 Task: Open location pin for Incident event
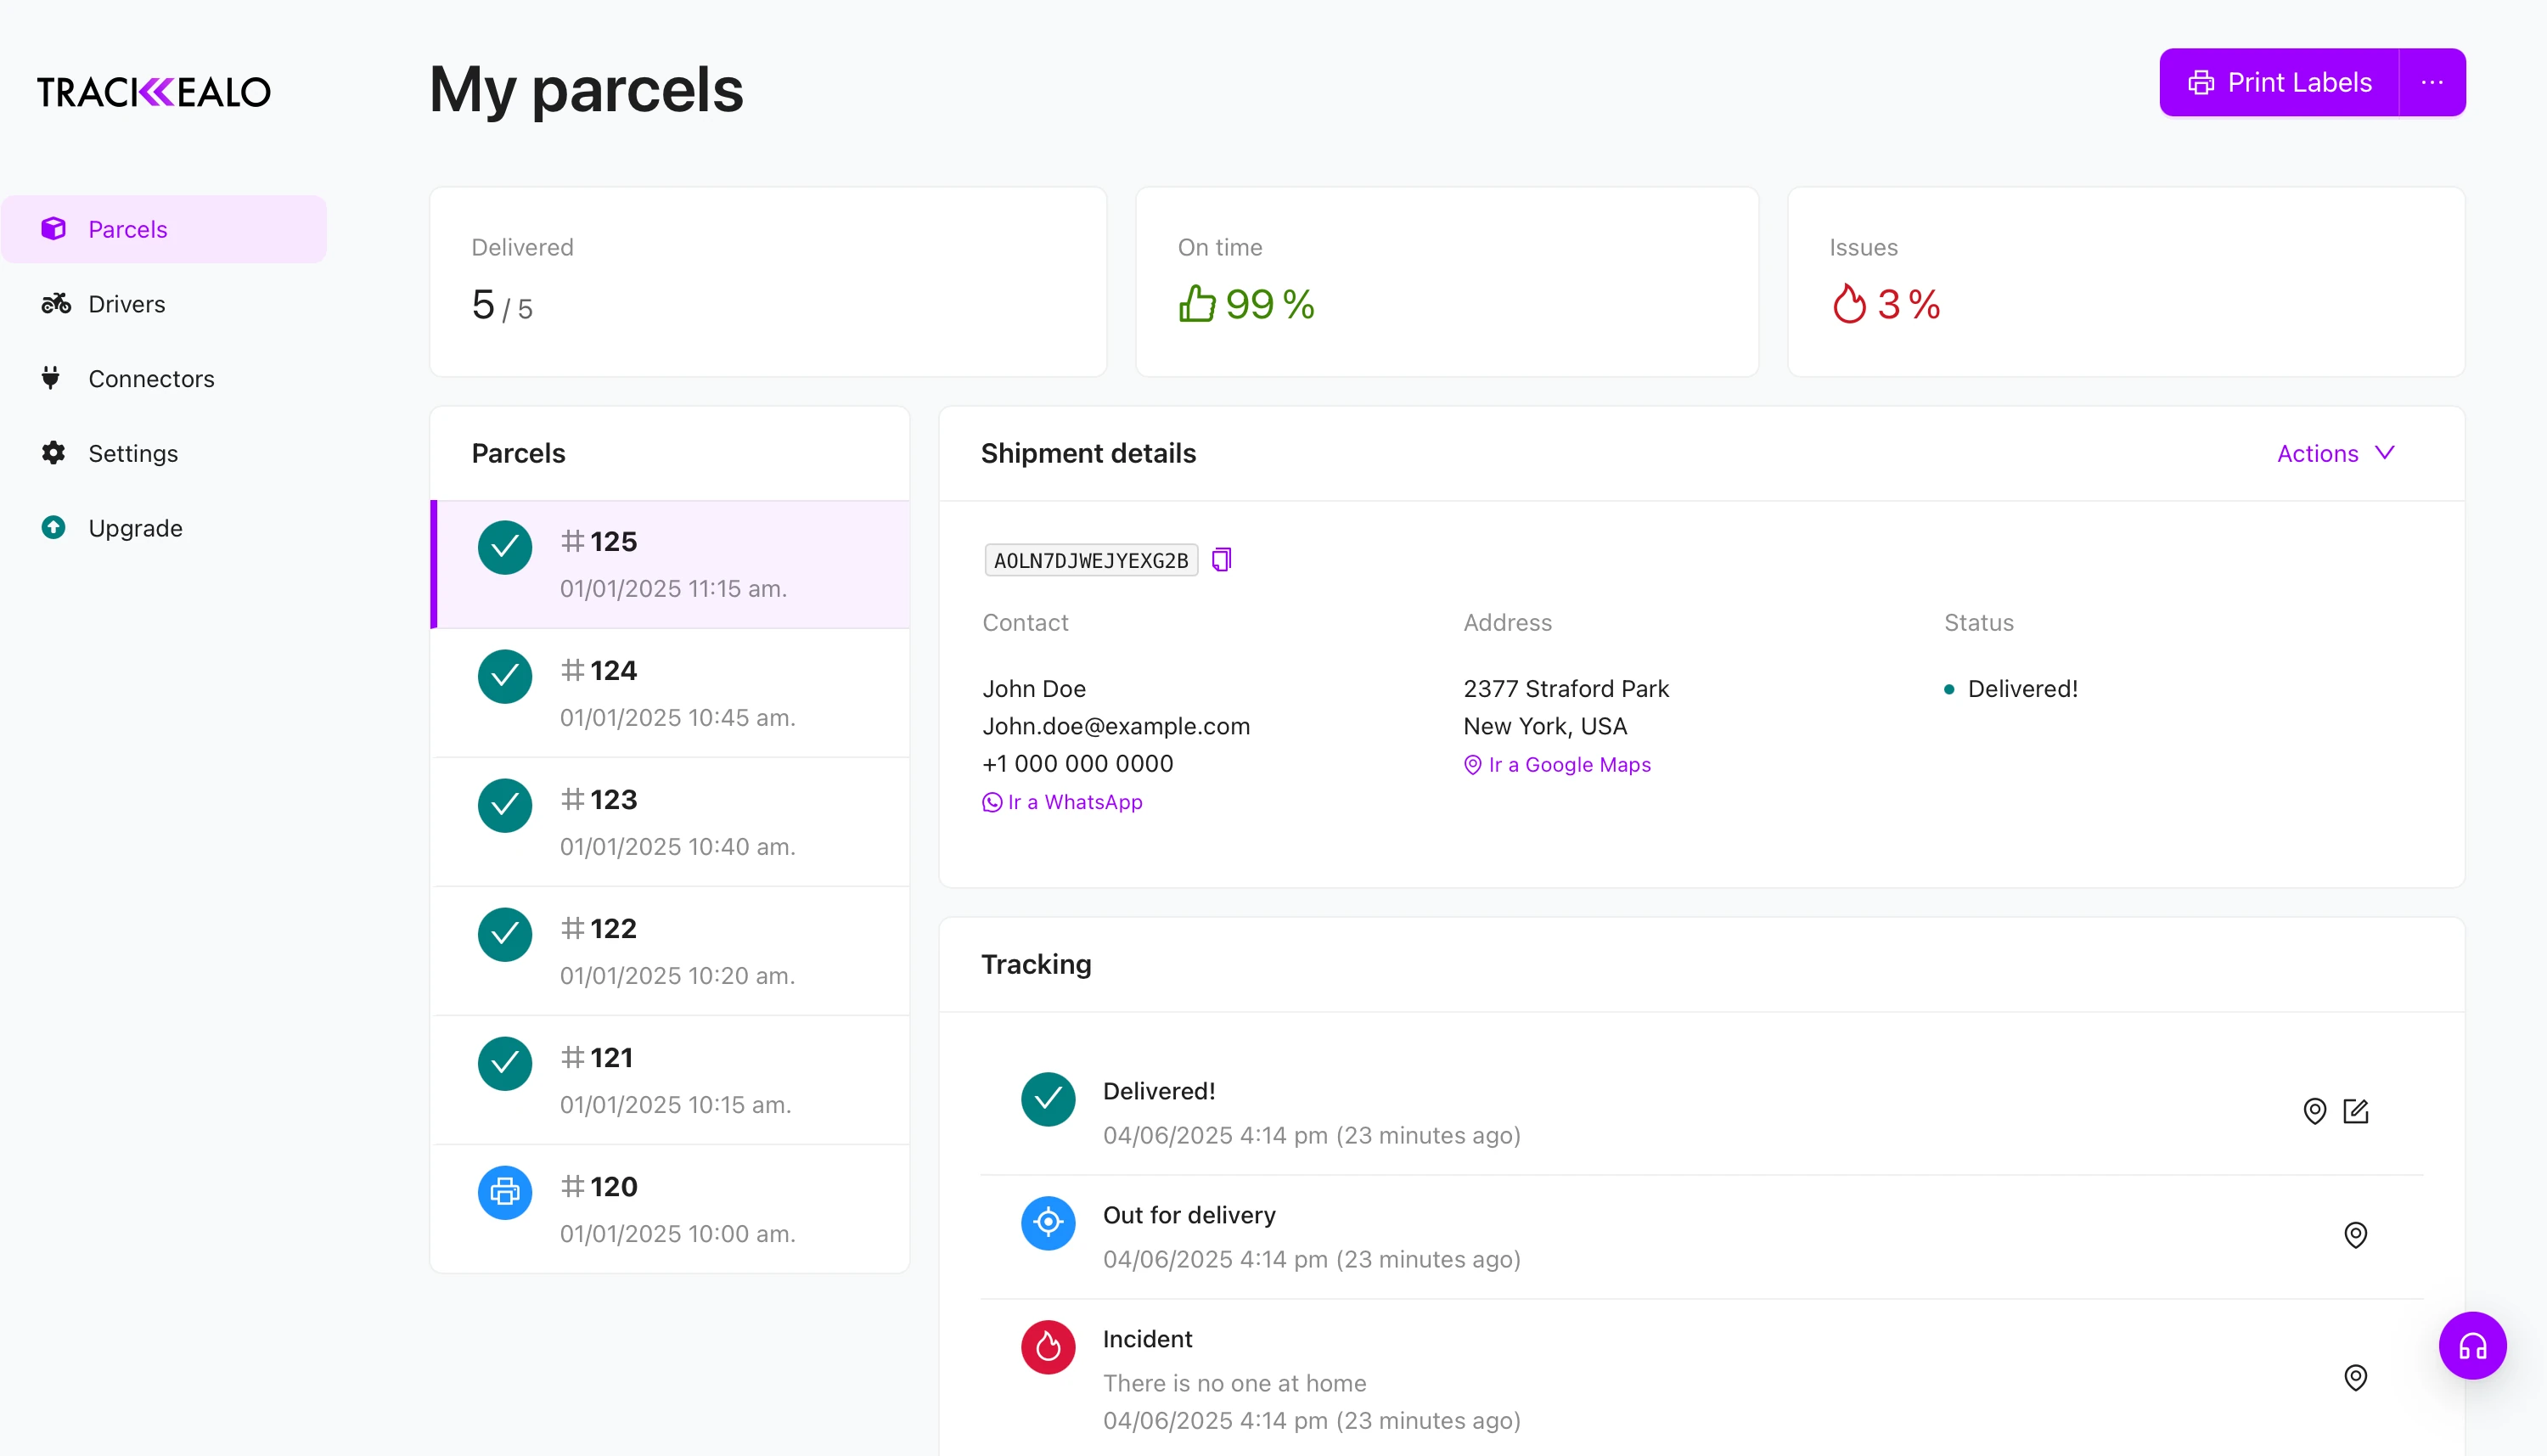coord(2355,1378)
